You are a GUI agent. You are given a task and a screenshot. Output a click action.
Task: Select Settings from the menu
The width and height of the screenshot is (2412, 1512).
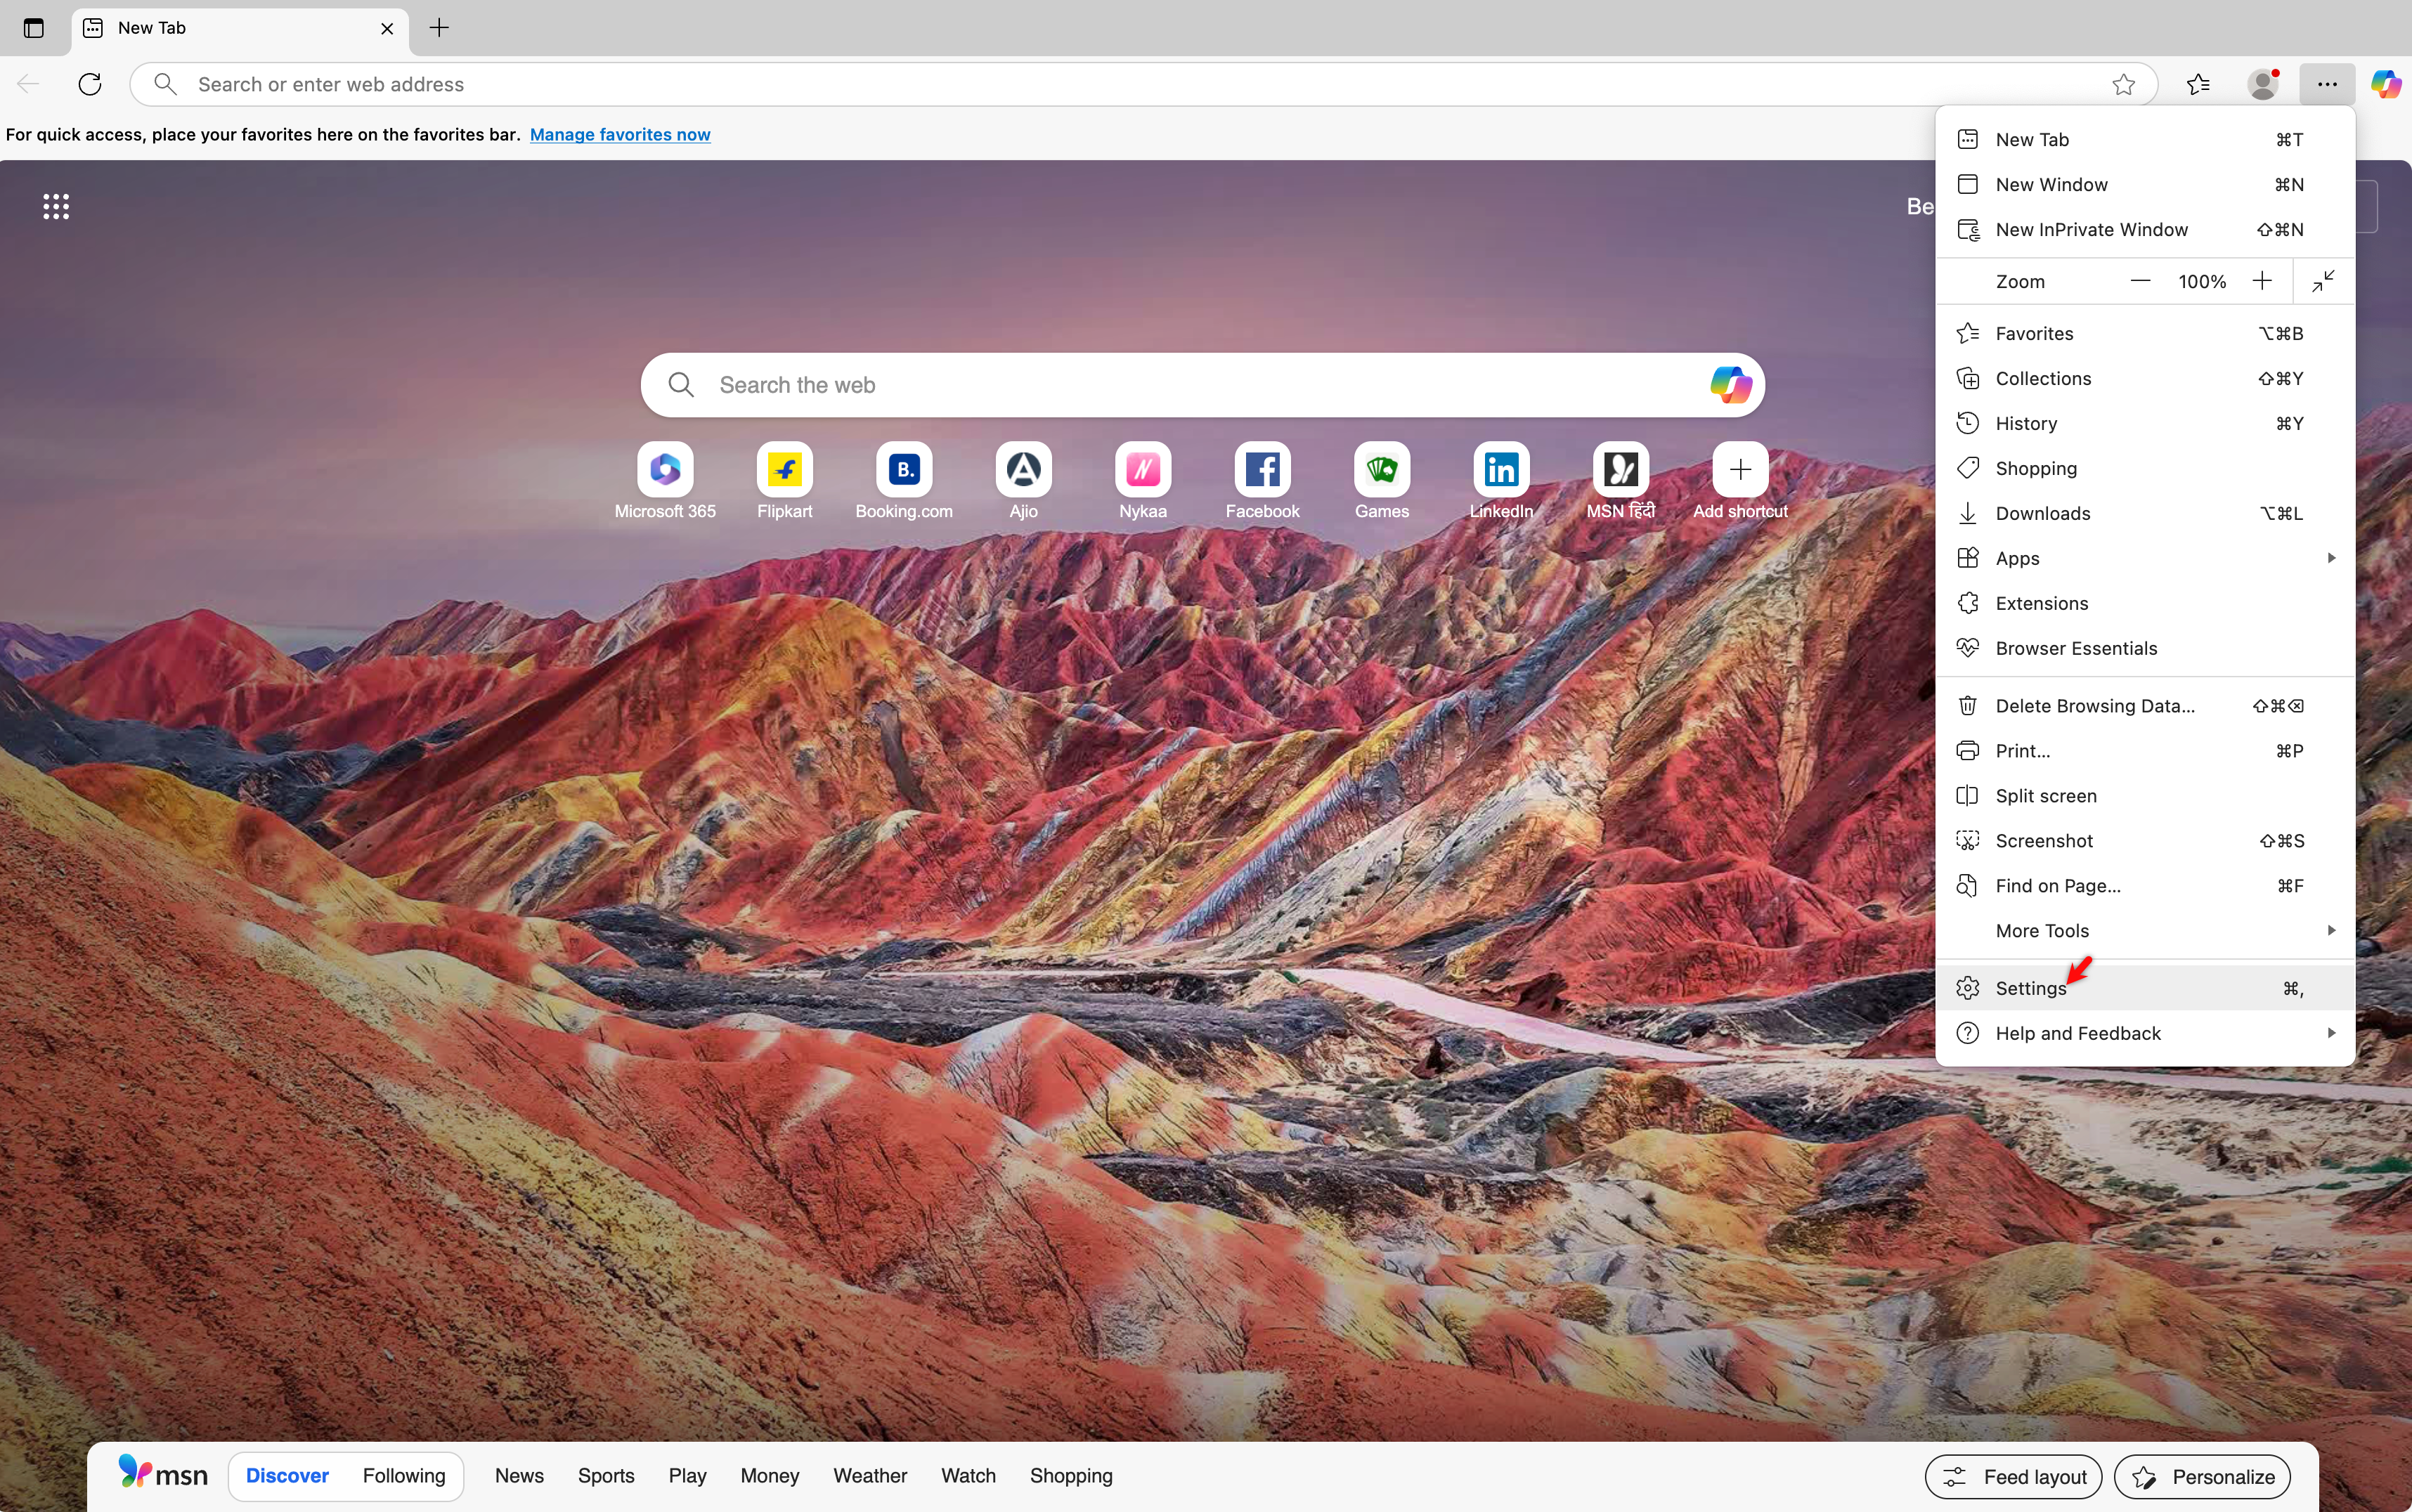[x=2031, y=988]
